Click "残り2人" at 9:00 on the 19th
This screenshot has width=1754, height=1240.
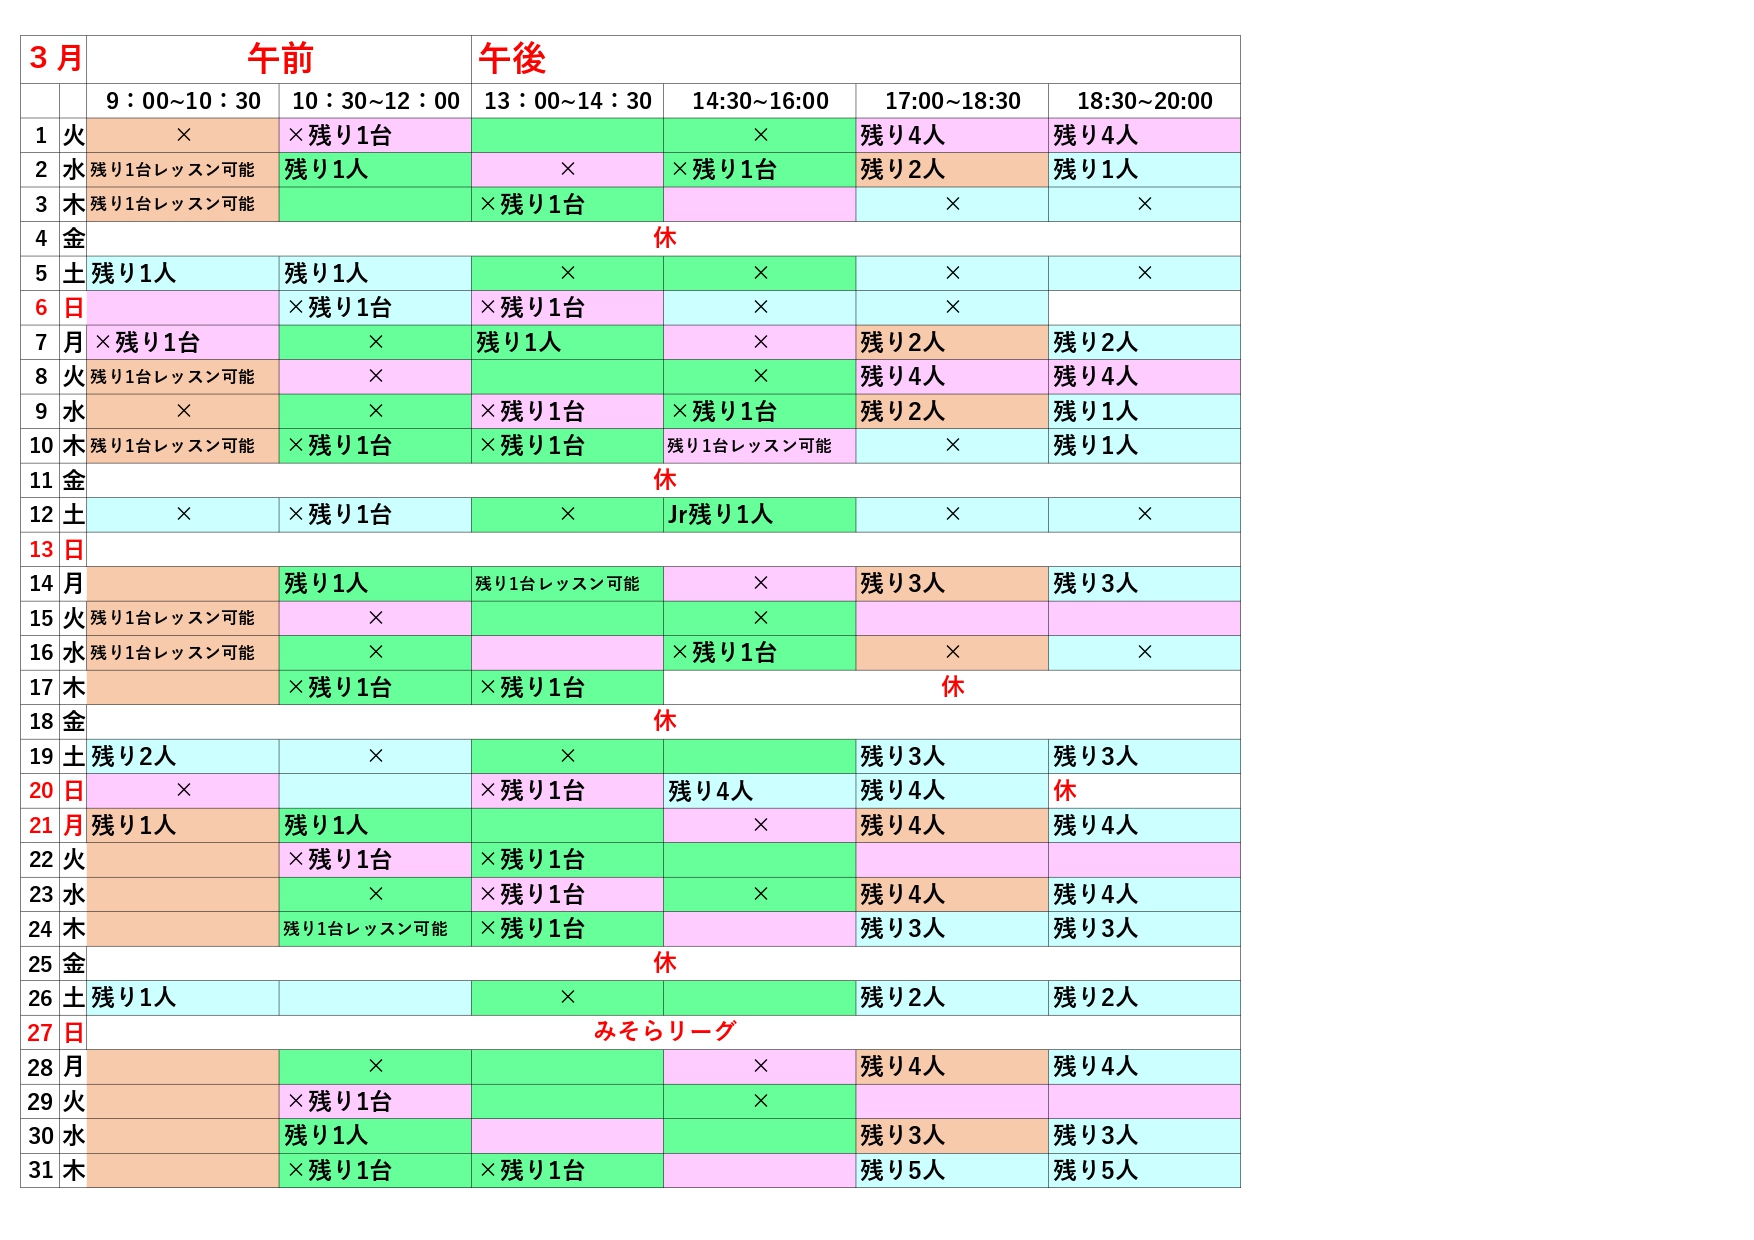tap(133, 756)
